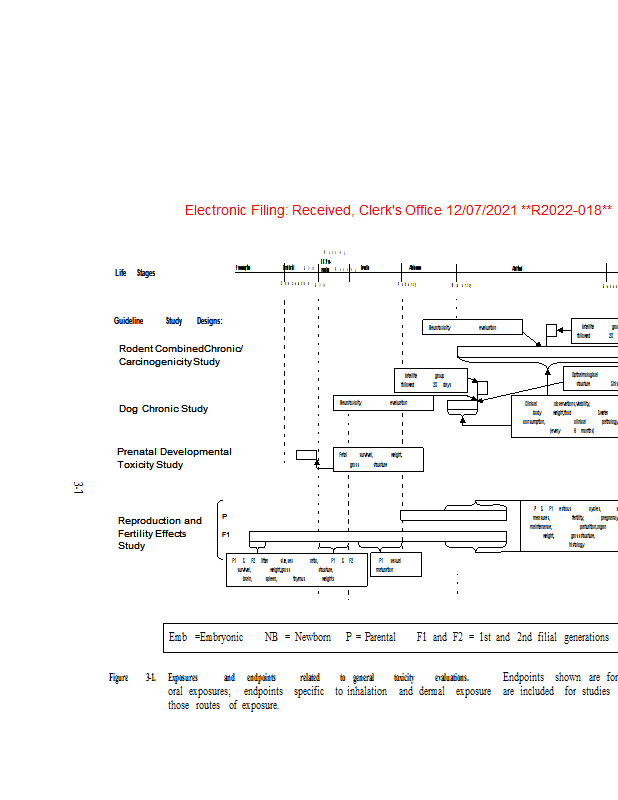
Task: Click the Guideline Study Designs heading
Action: point(168,321)
